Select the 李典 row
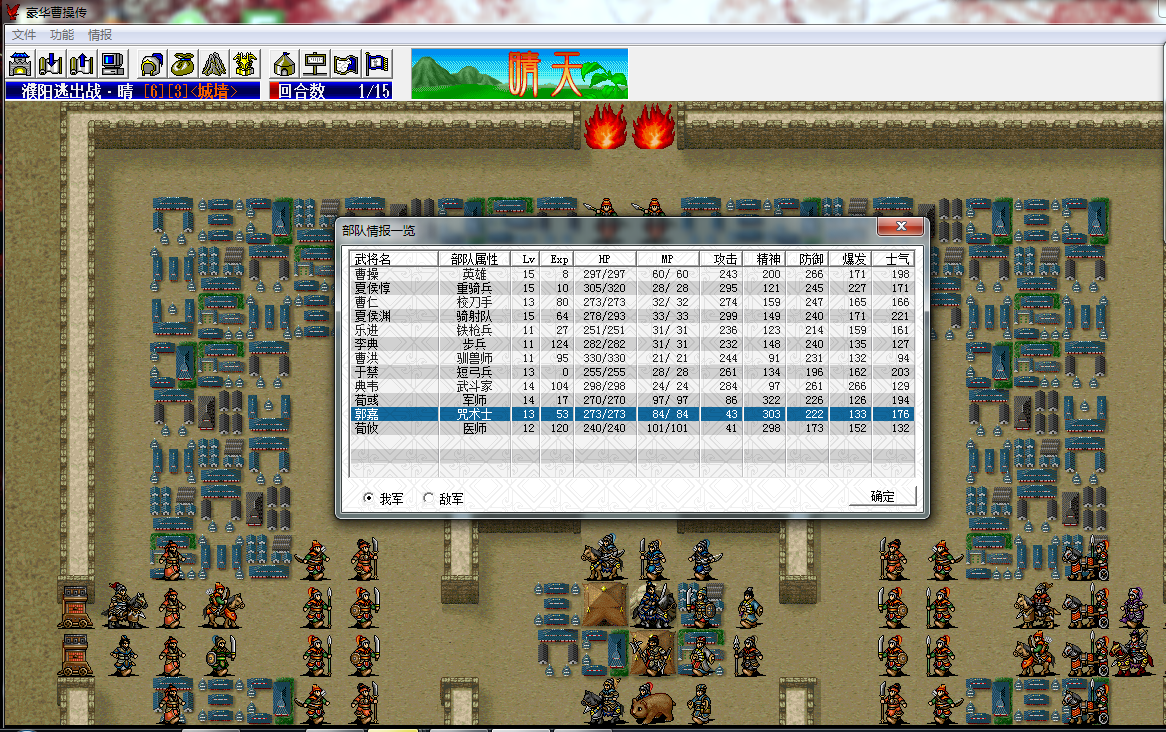1166x732 pixels. [632, 344]
